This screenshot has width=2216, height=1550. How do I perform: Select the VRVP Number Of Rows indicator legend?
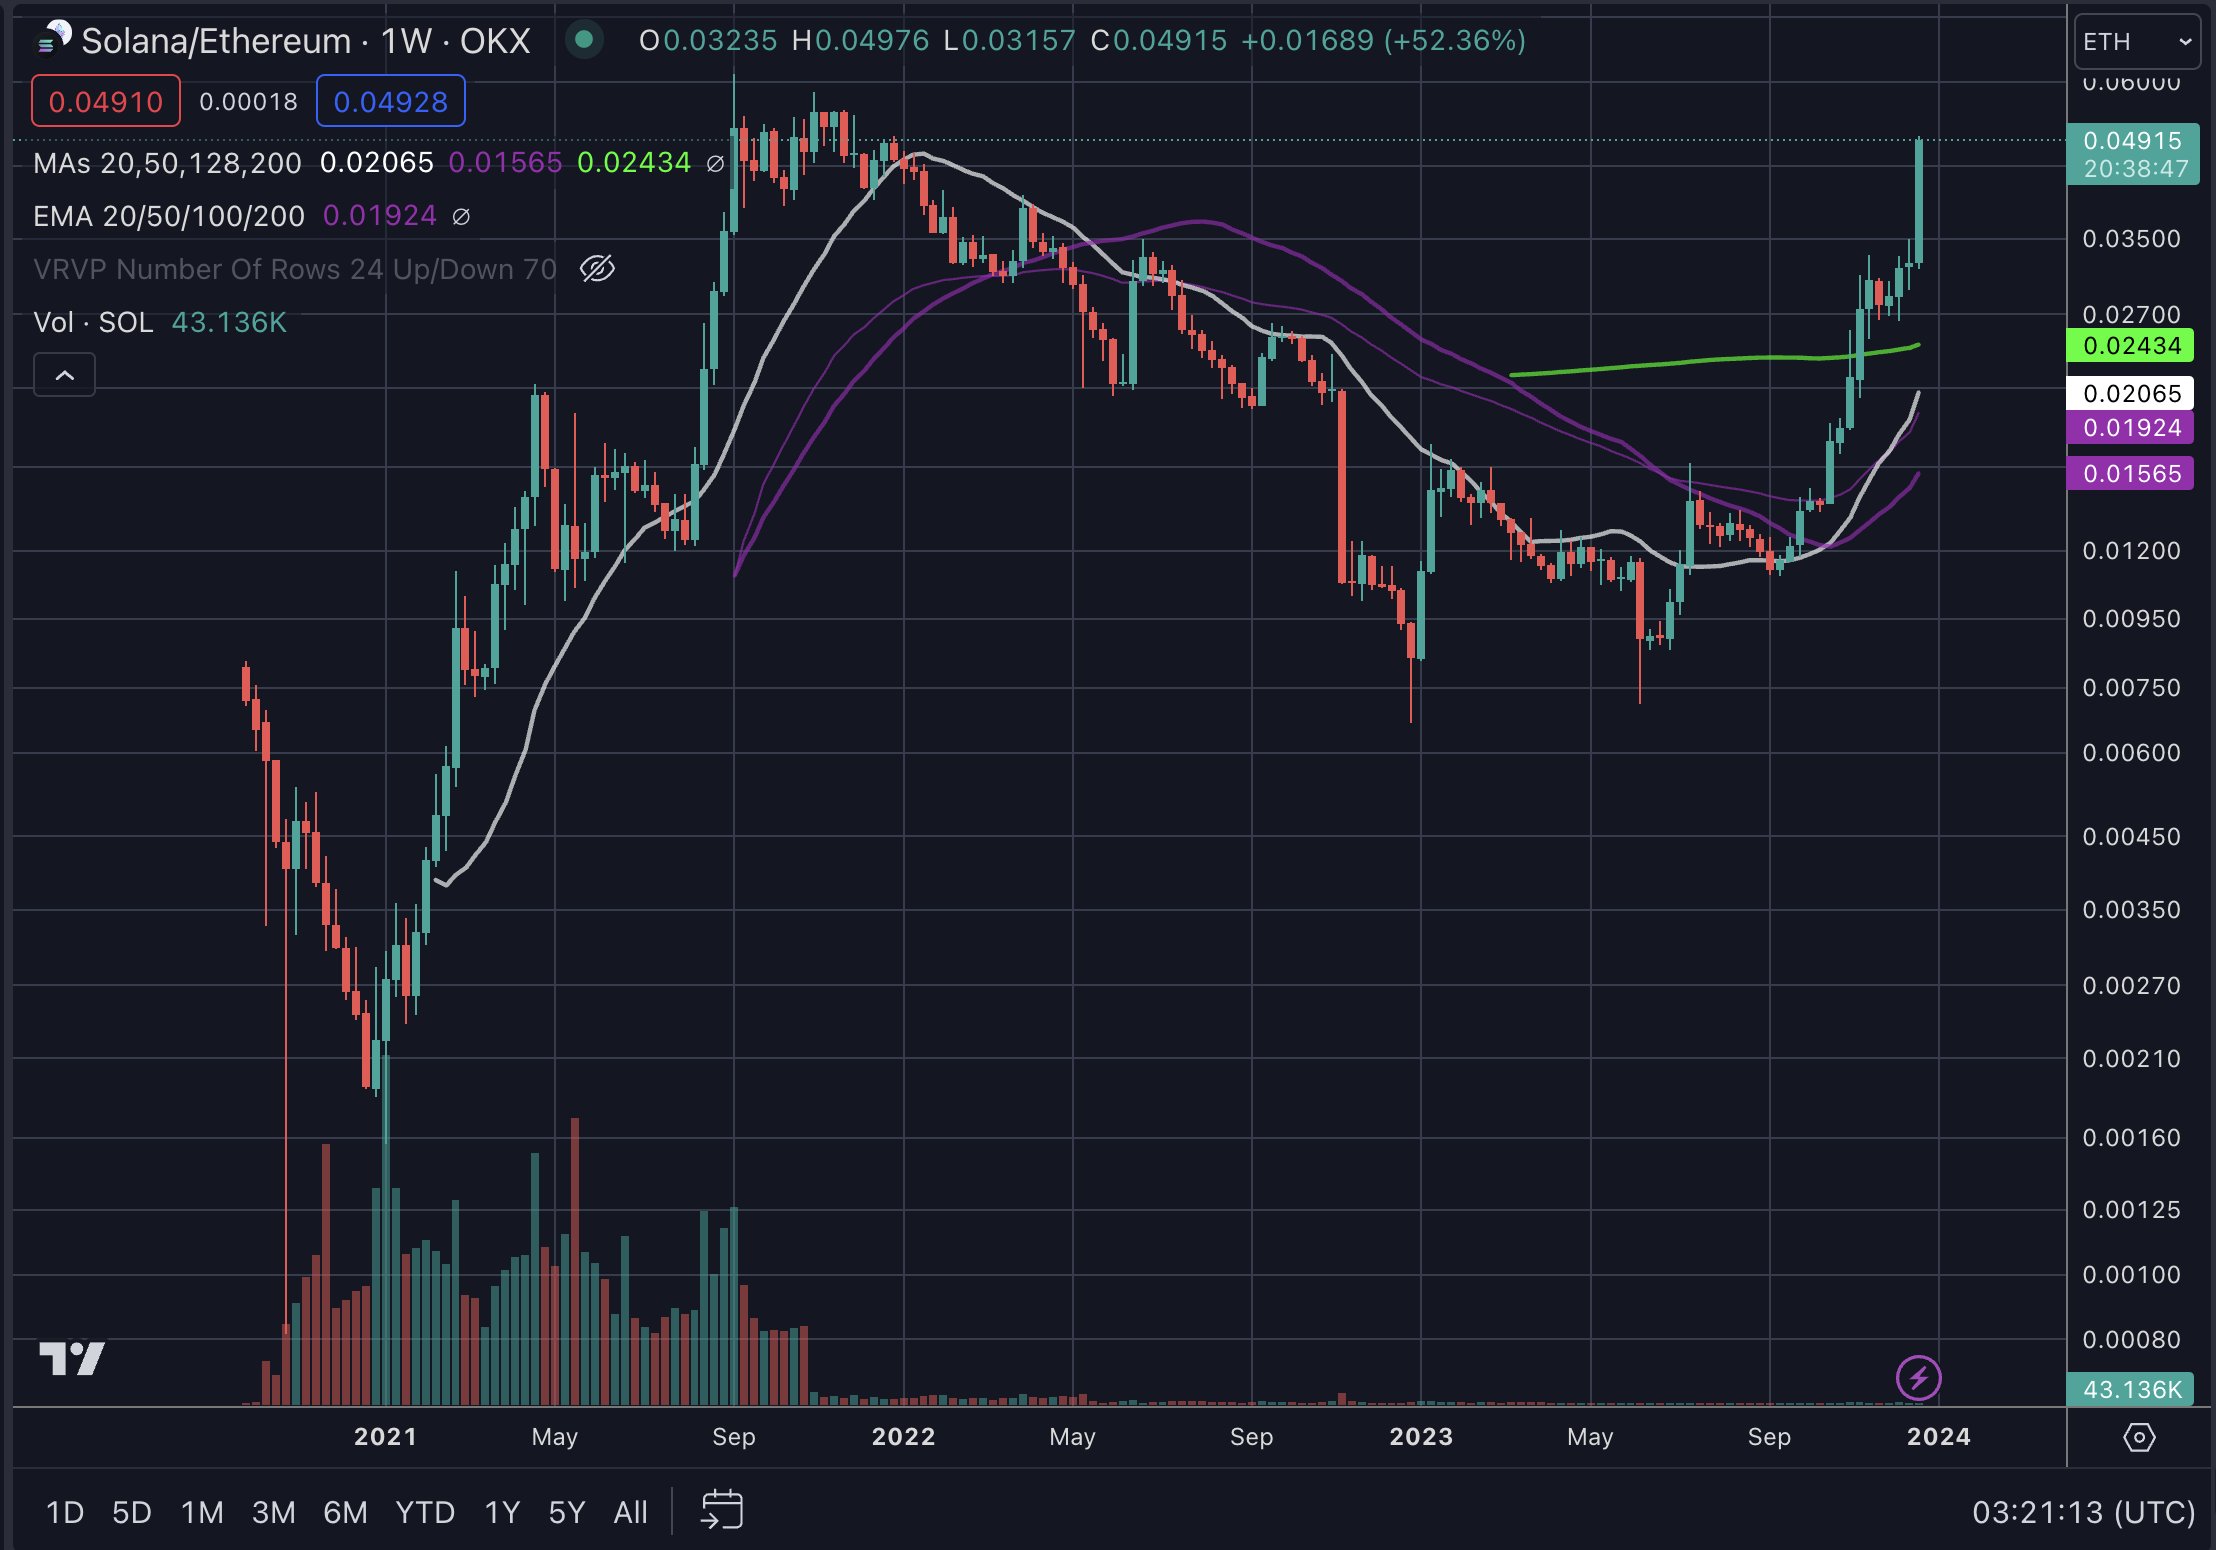point(294,269)
